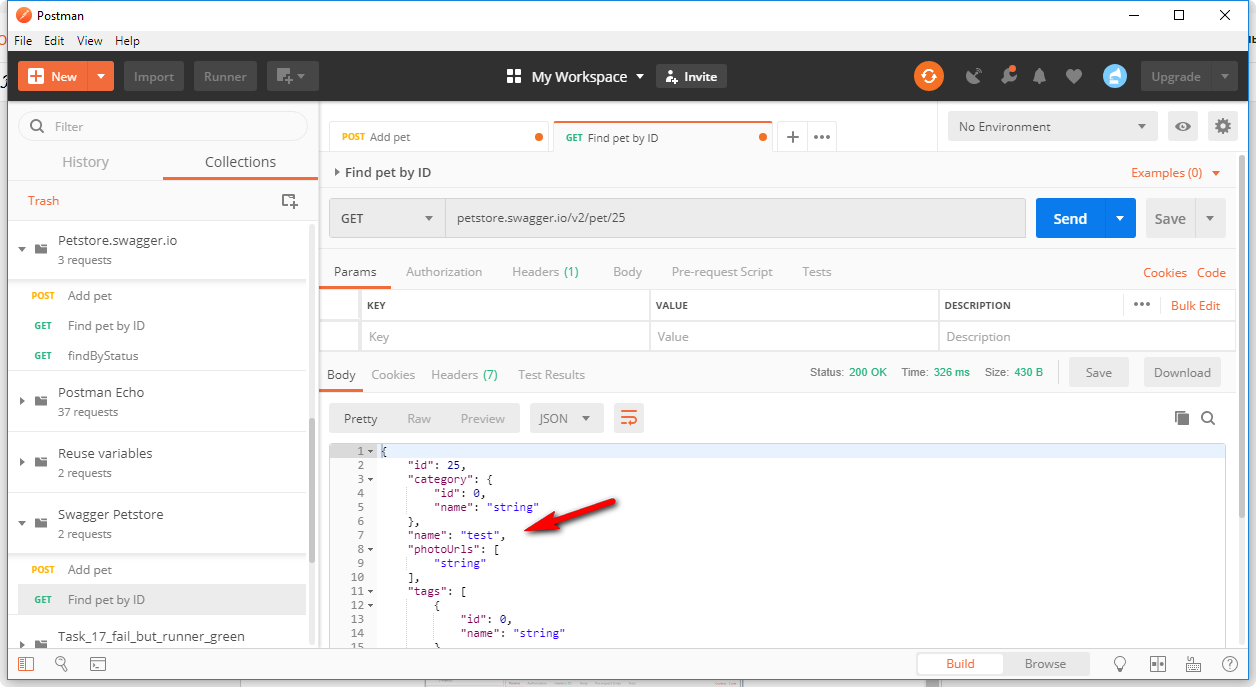Open keyboard shortcuts icon
1256x687 pixels.
(1193, 664)
